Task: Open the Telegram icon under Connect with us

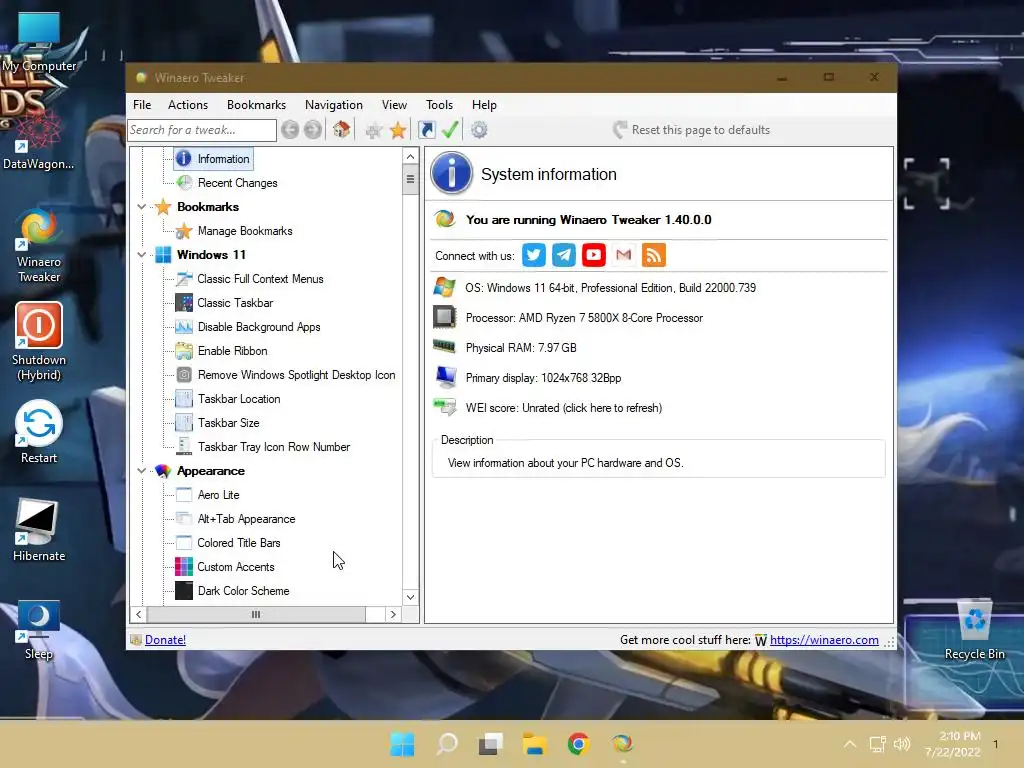Action: (564, 255)
